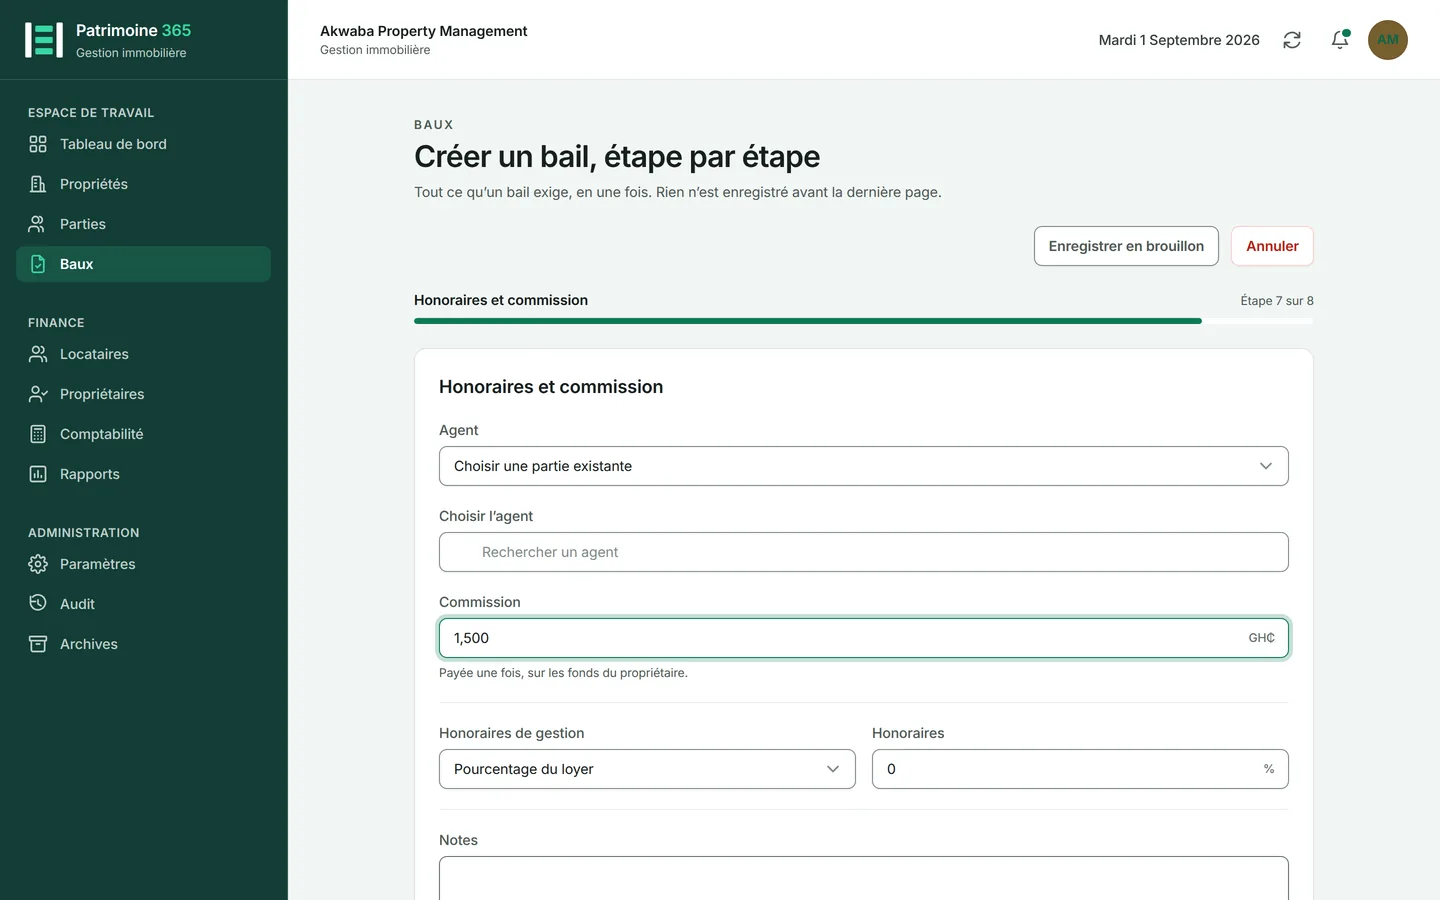The height and width of the screenshot is (900, 1440).
Task: Click the 'Rien n'est enregistré' subtitle text
Action: [x=678, y=192]
